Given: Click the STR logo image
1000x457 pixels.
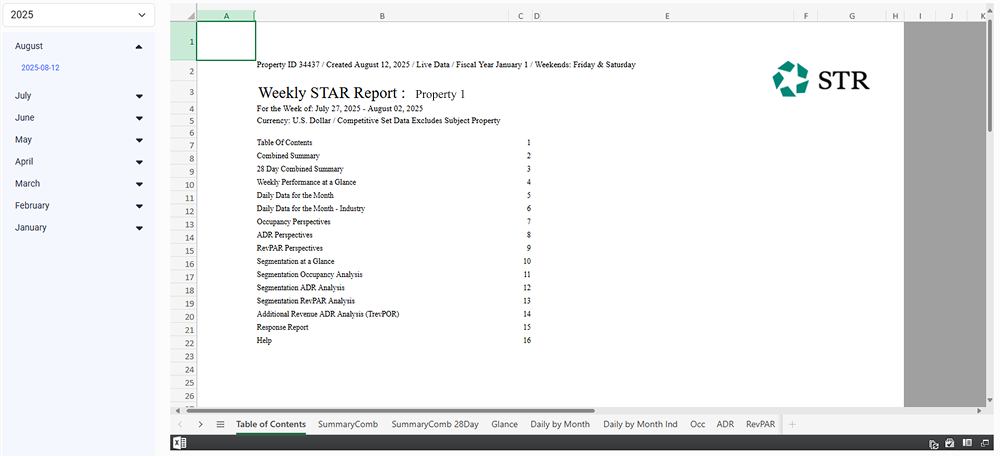Looking at the screenshot, I should (821, 79).
